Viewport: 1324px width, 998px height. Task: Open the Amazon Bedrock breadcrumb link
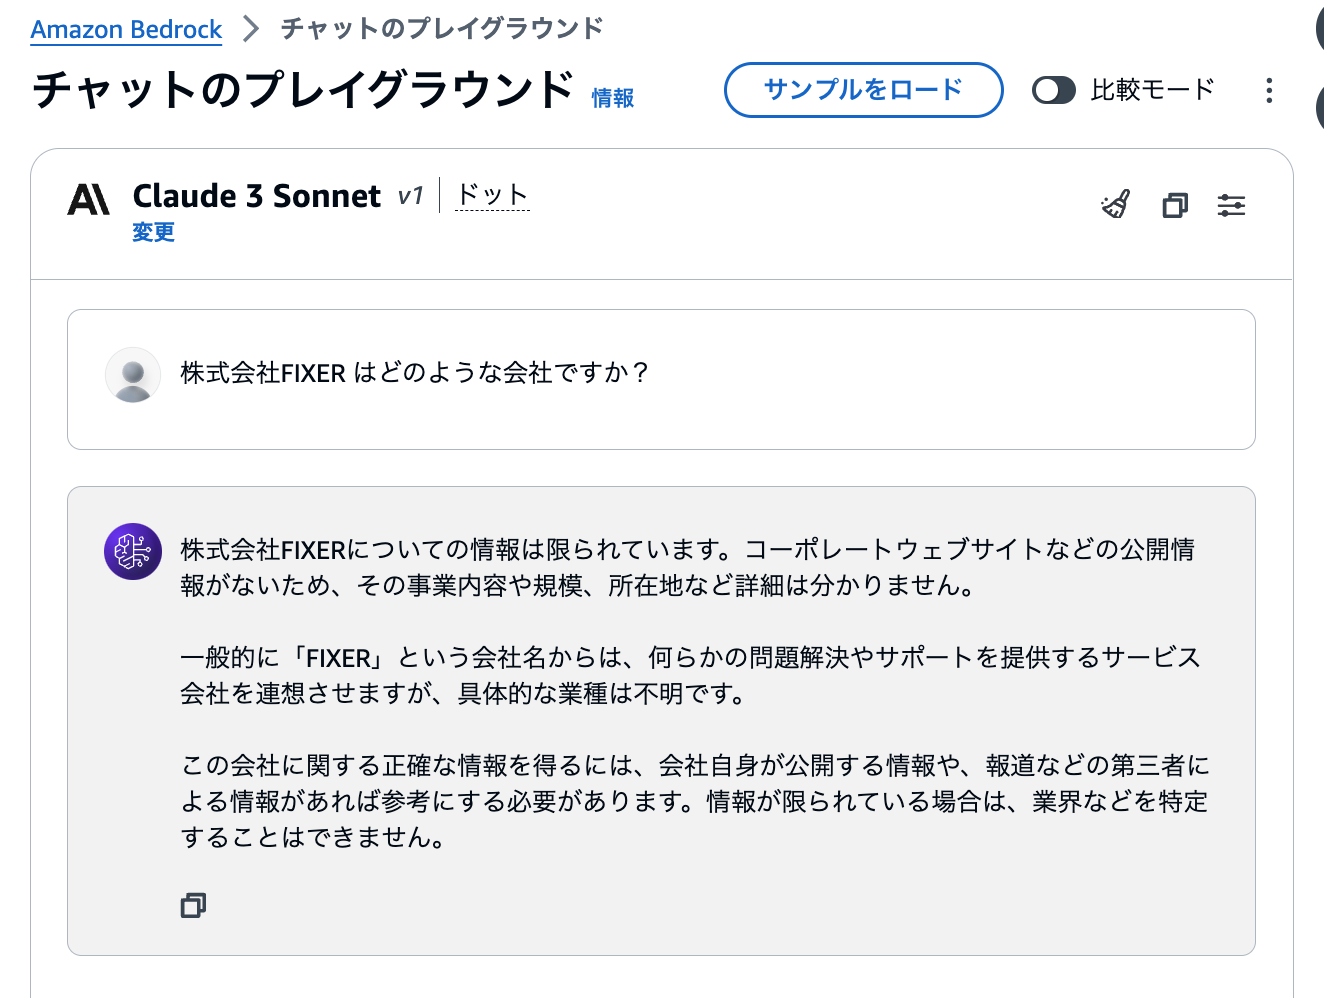pyautogui.click(x=126, y=30)
